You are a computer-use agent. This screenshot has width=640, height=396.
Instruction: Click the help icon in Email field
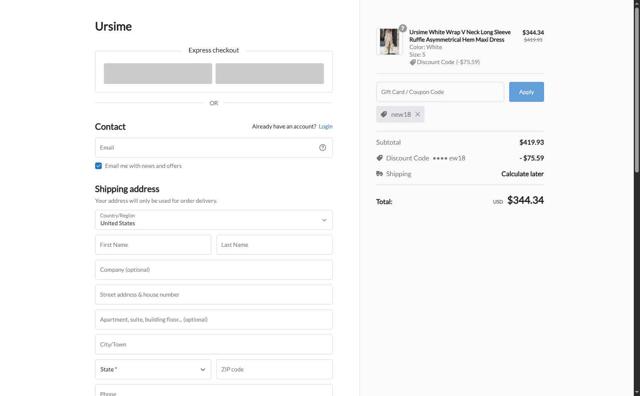pos(322,147)
